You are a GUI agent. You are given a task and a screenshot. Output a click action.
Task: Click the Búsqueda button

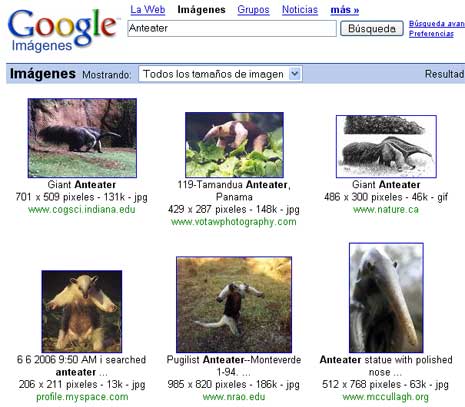pyautogui.click(x=372, y=29)
